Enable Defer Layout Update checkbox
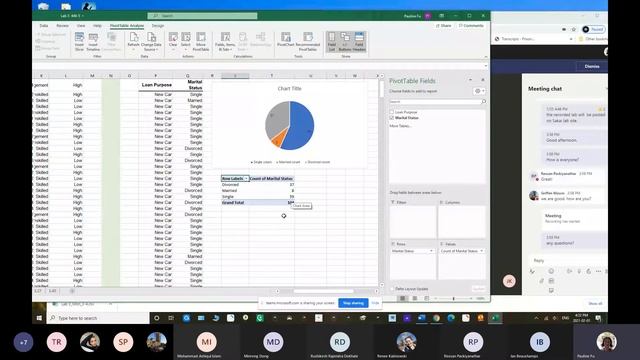This screenshot has height=360, width=640. [392, 289]
